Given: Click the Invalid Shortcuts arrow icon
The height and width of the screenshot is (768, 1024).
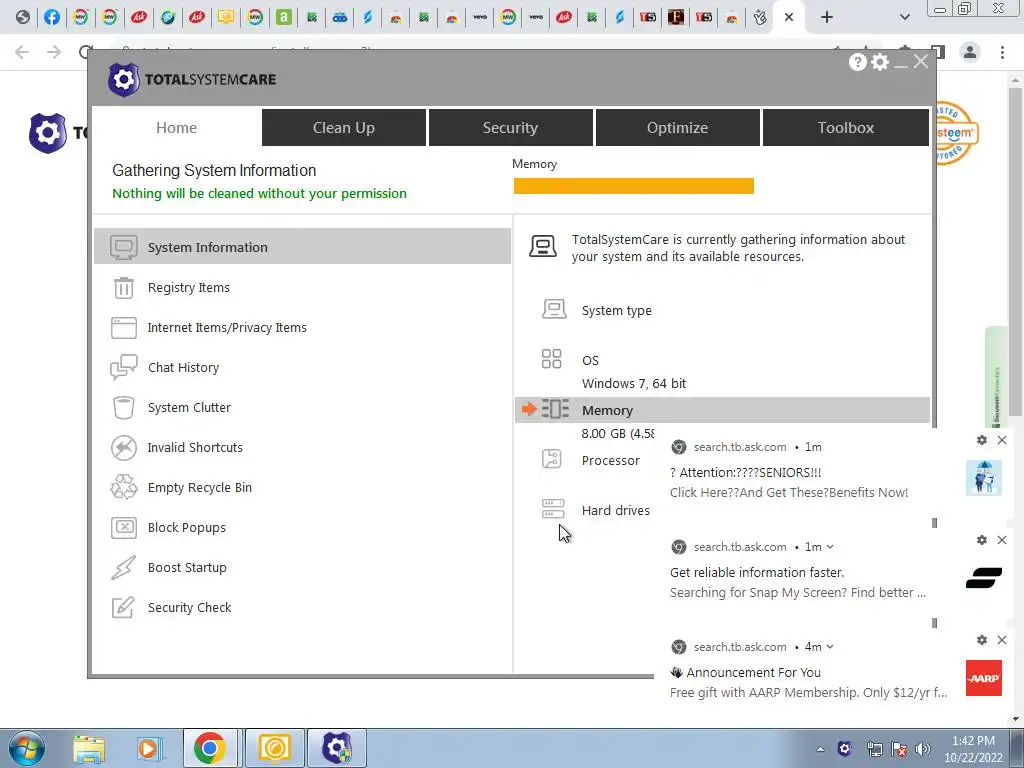Looking at the screenshot, I should pyautogui.click(x=123, y=447).
